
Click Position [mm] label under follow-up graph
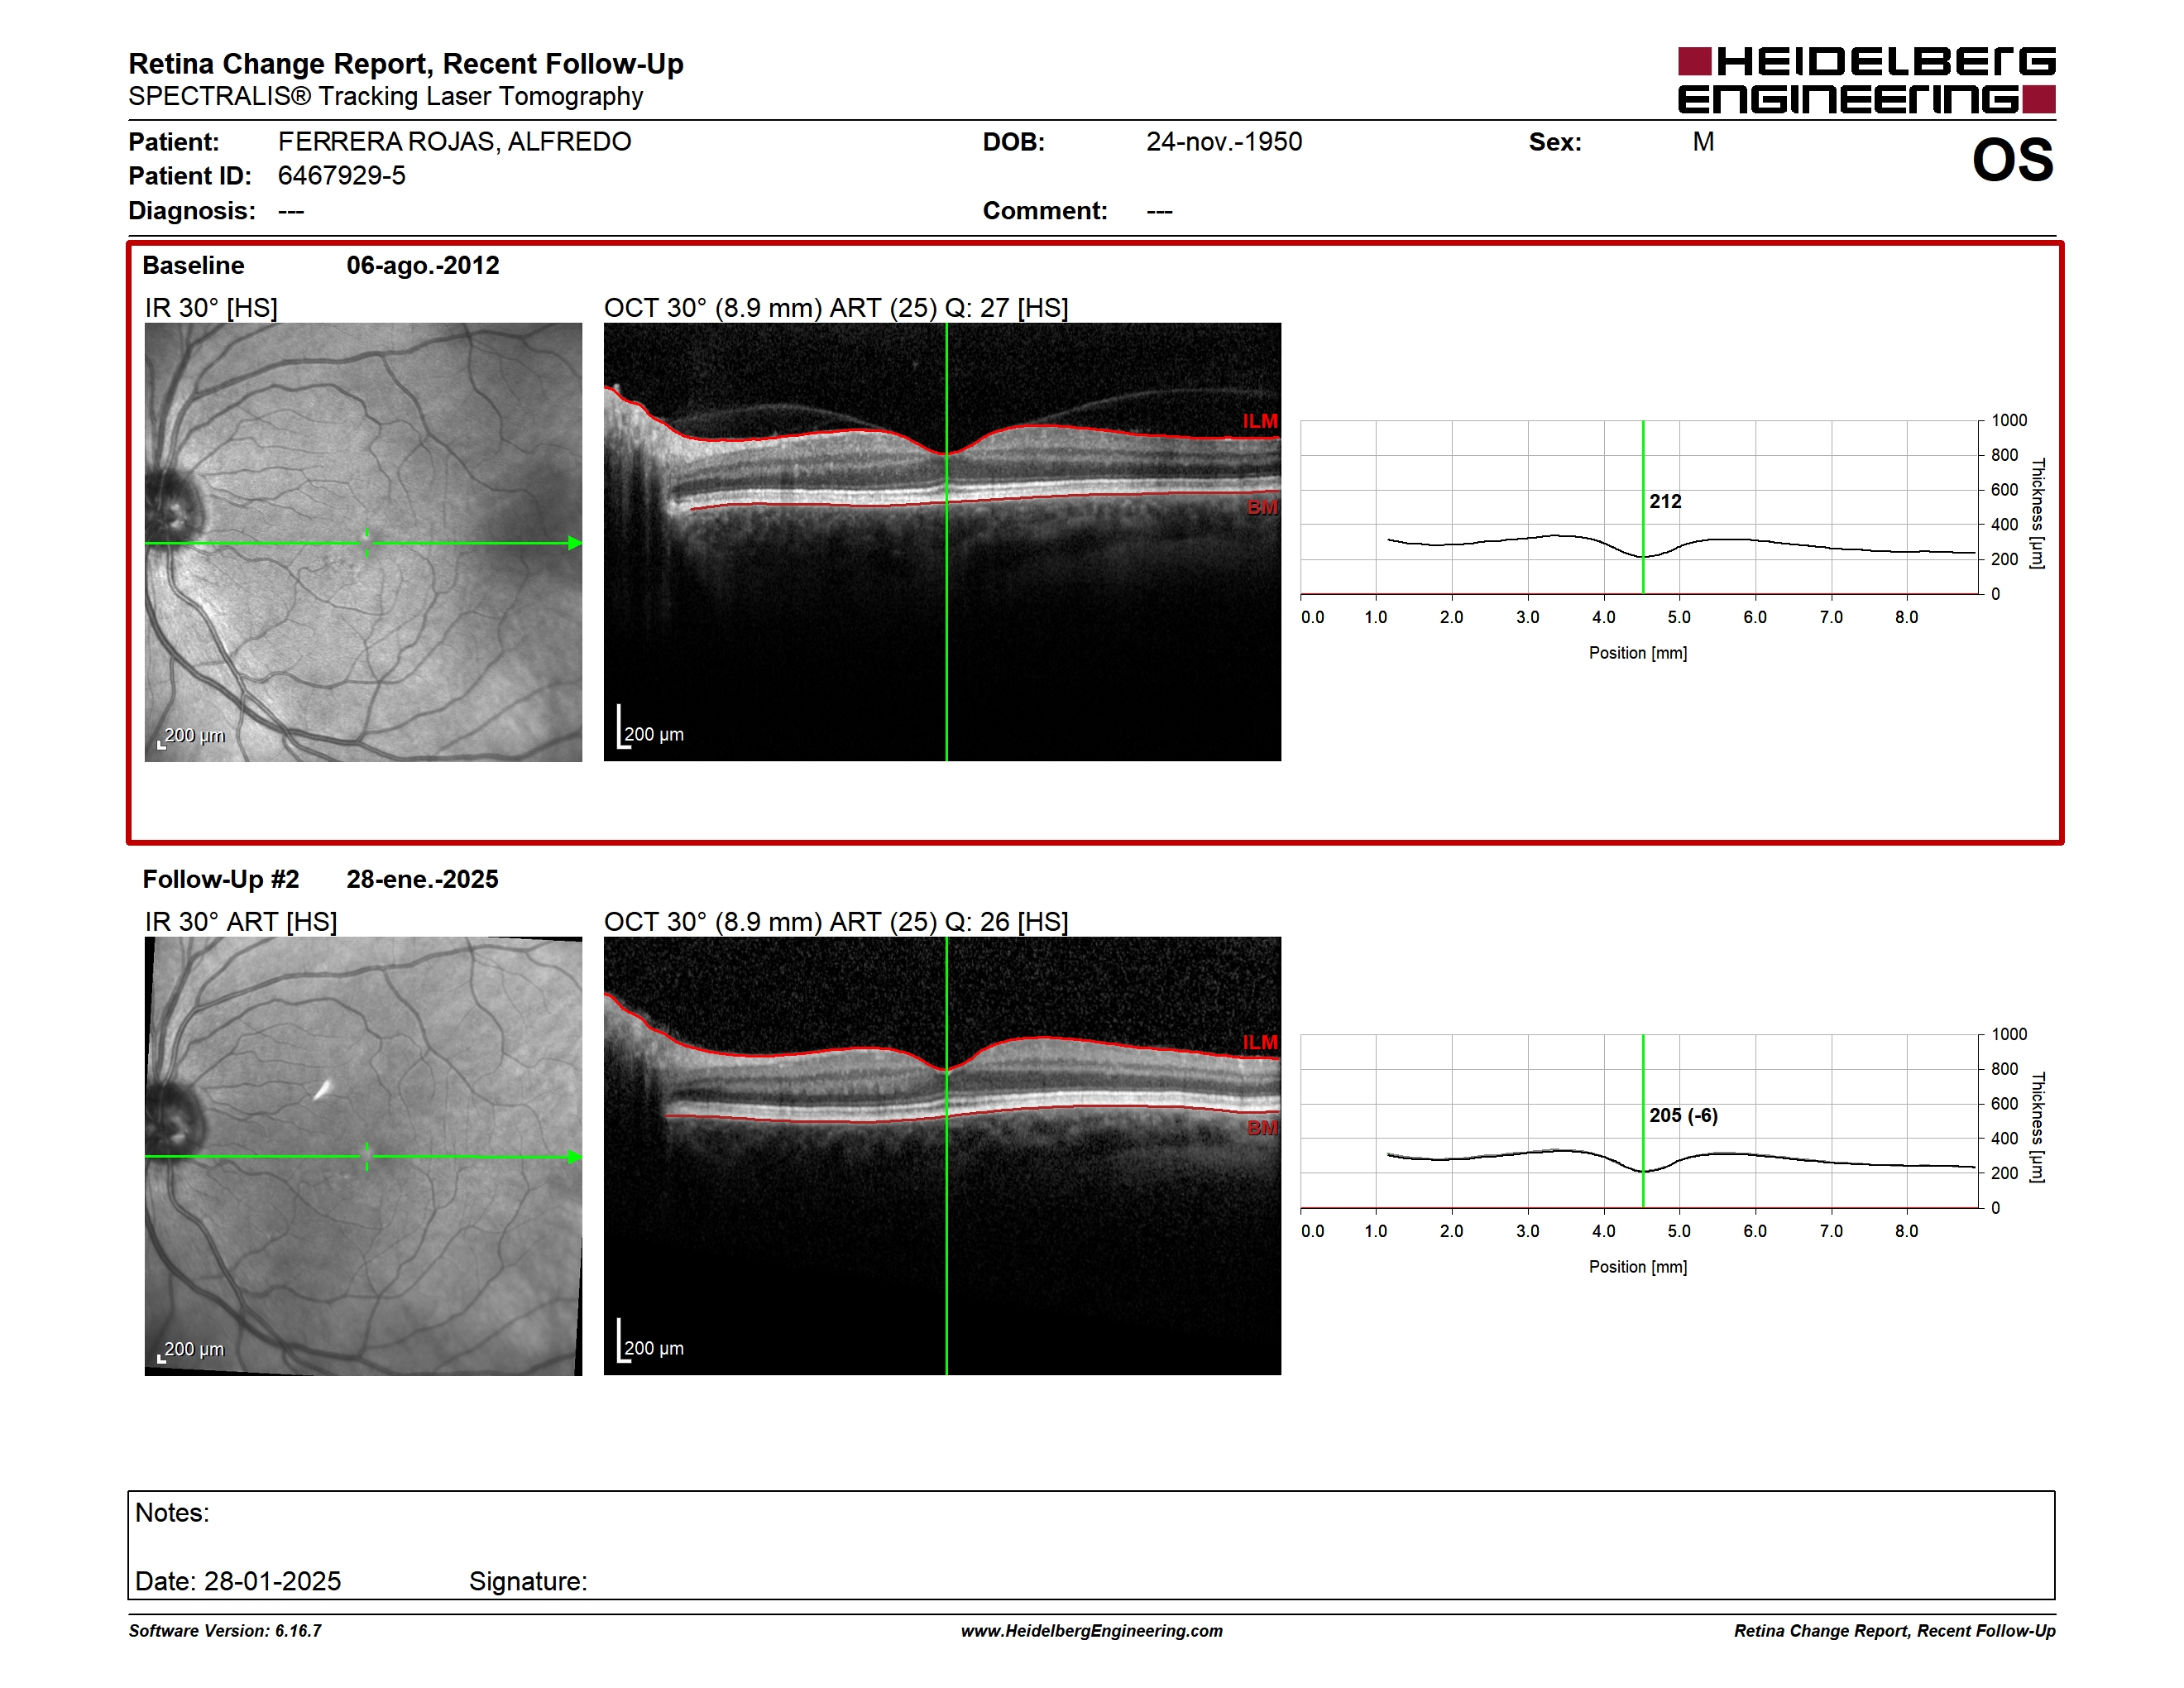click(x=1638, y=1267)
